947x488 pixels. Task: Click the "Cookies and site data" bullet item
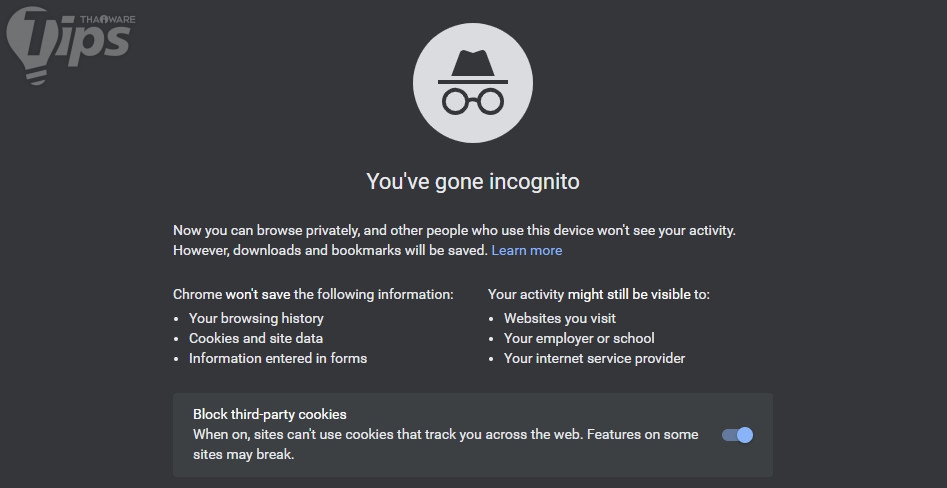pos(256,338)
